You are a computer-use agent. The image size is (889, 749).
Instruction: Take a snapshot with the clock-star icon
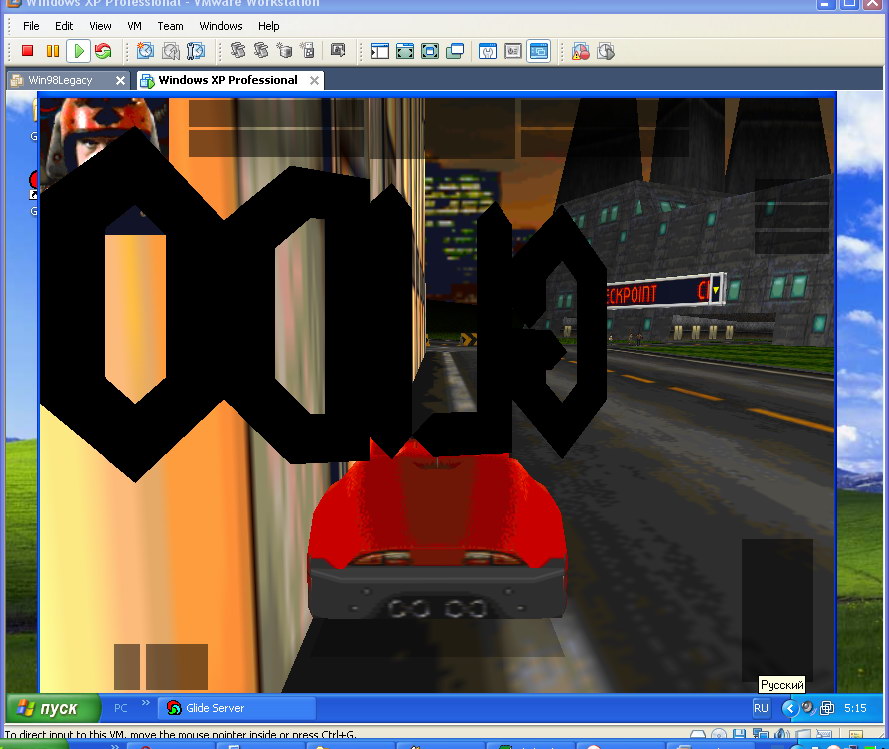click(145, 51)
